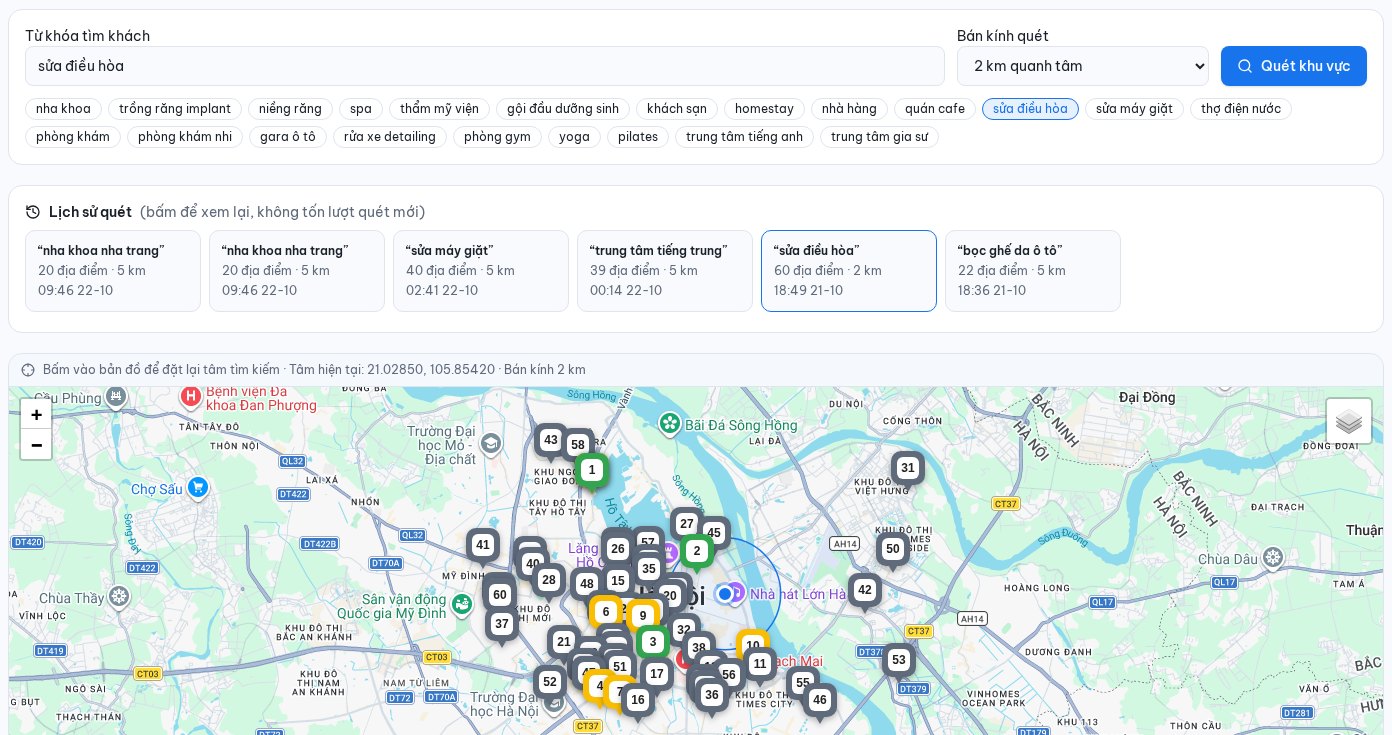
Task: Open history card trung tâm tiếng trung
Action: tap(665, 271)
